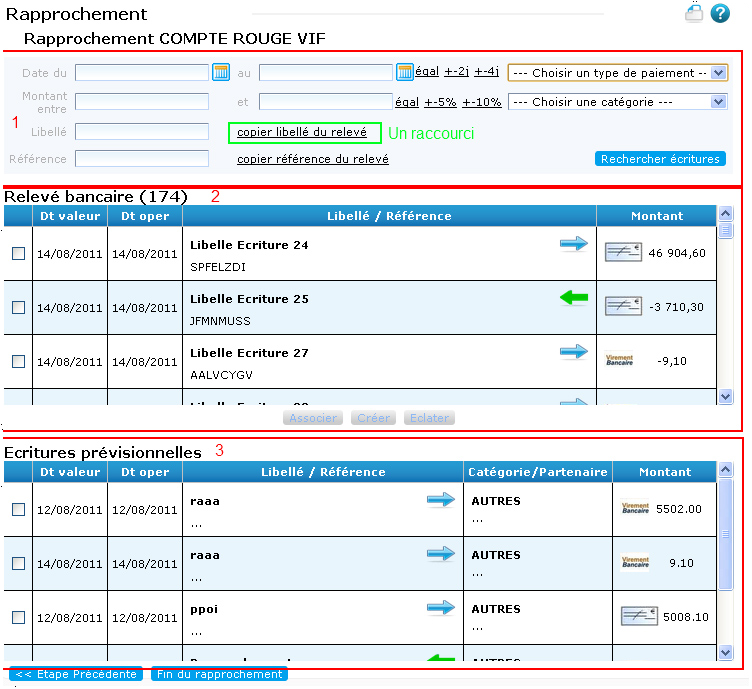This screenshot has width=752, height=689.
Task: Click 'Catégorie/Partenaire' column header
Action: pos(538,472)
